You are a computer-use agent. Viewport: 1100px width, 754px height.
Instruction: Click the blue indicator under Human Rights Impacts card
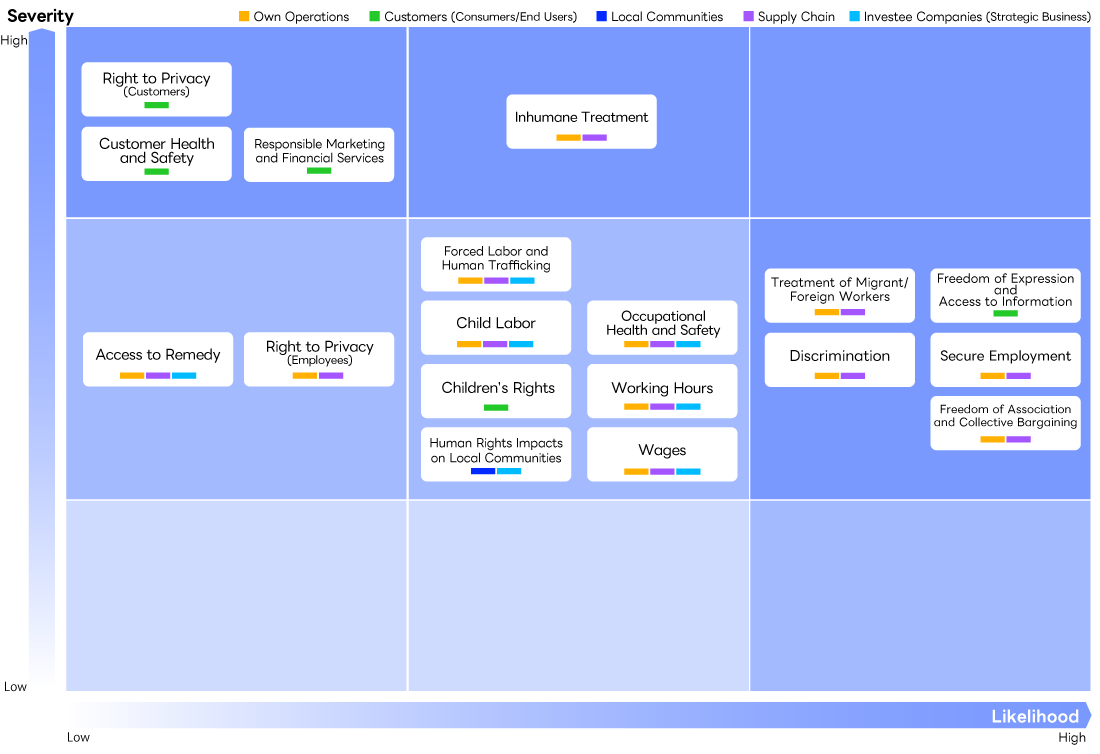coord(481,471)
